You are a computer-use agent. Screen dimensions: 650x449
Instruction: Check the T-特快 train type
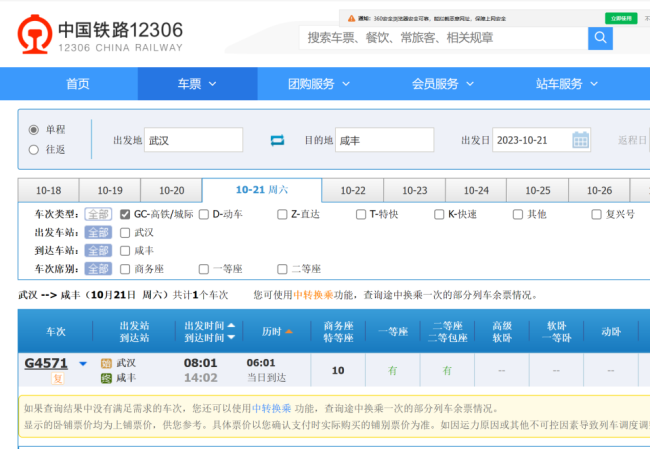pyautogui.click(x=361, y=214)
